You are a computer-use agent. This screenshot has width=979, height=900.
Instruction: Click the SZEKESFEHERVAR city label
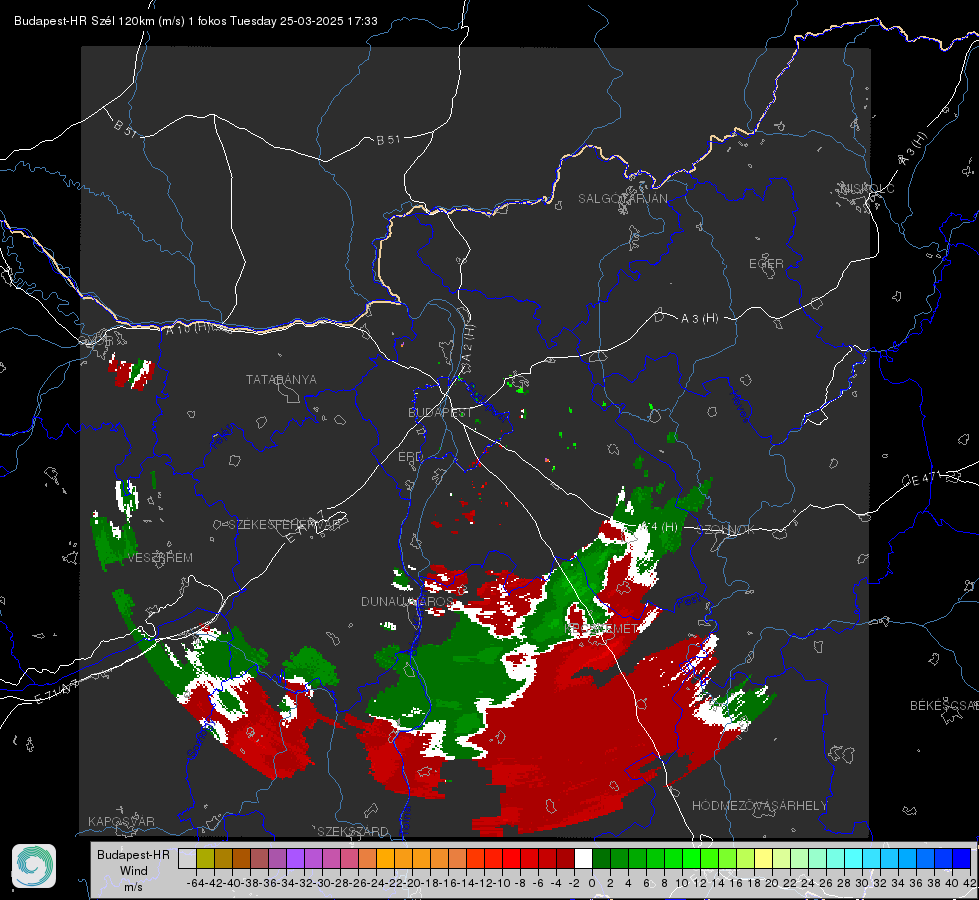tap(283, 525)
